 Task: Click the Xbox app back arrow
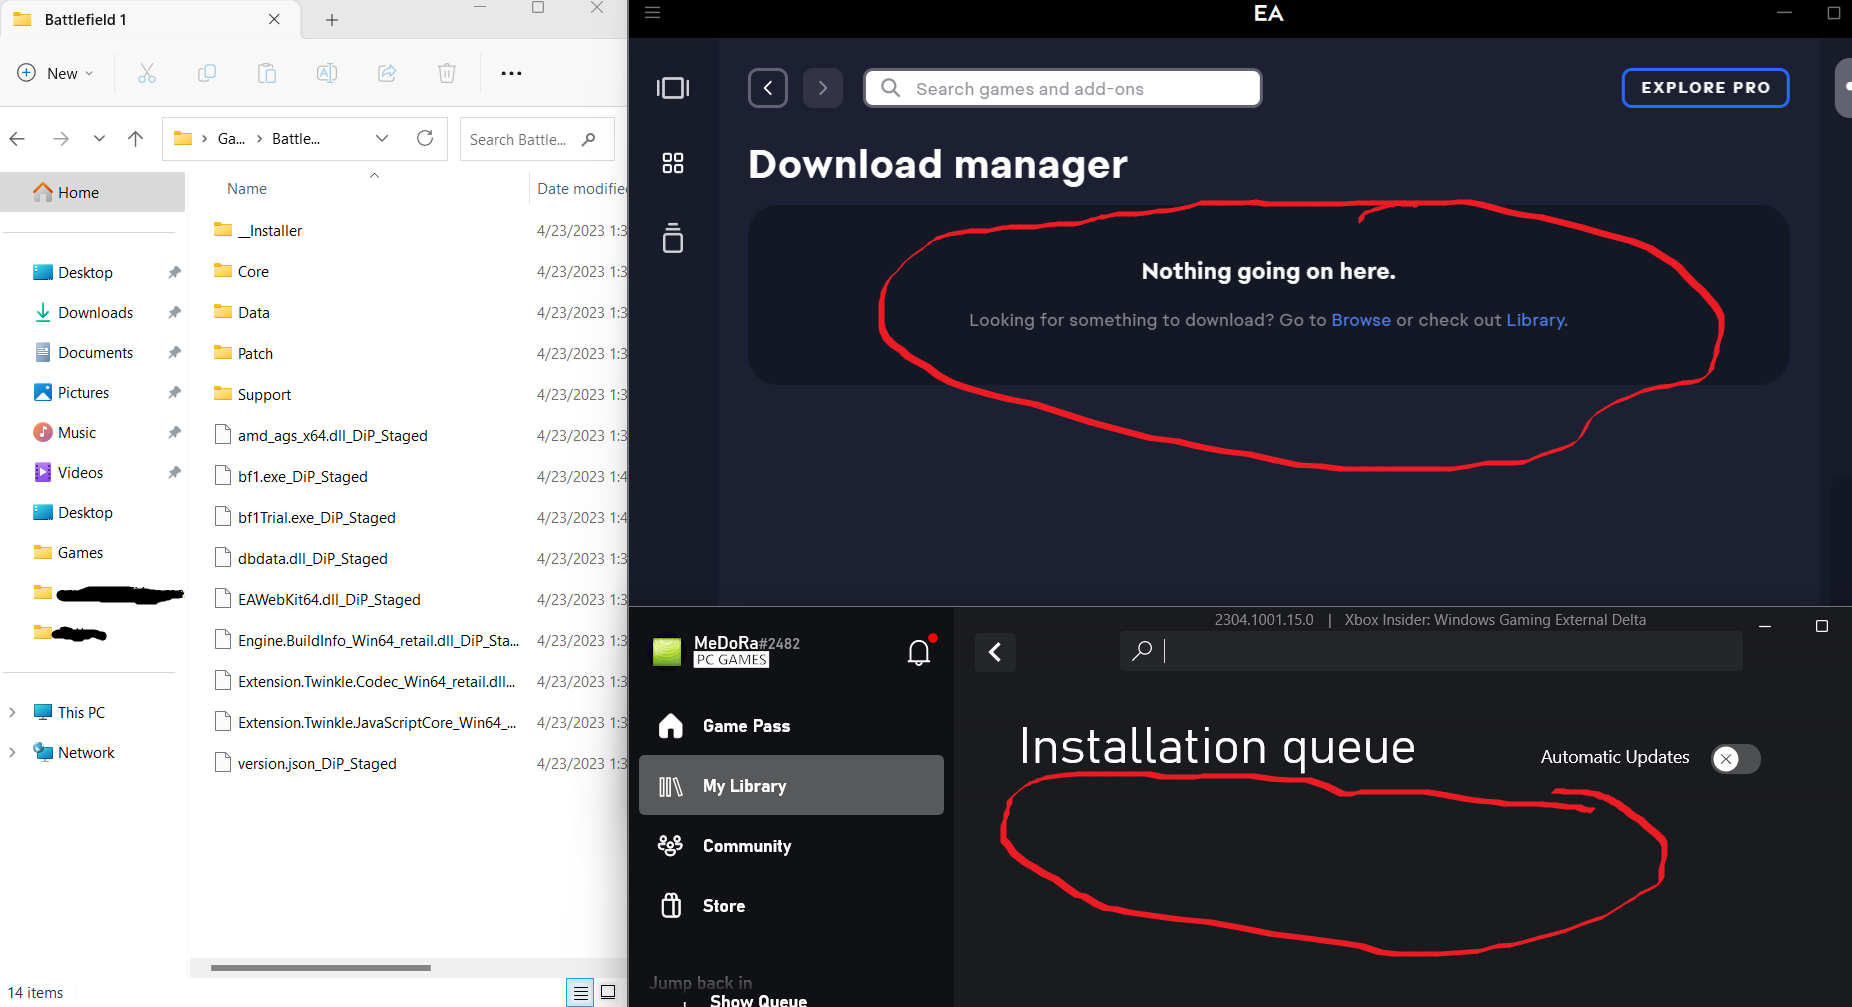995,652
